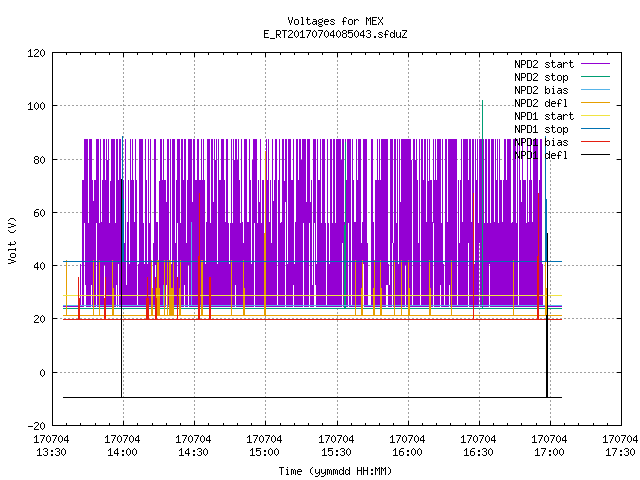
Task: Click the x-axis time label 15:00
Action: [264, 453]
